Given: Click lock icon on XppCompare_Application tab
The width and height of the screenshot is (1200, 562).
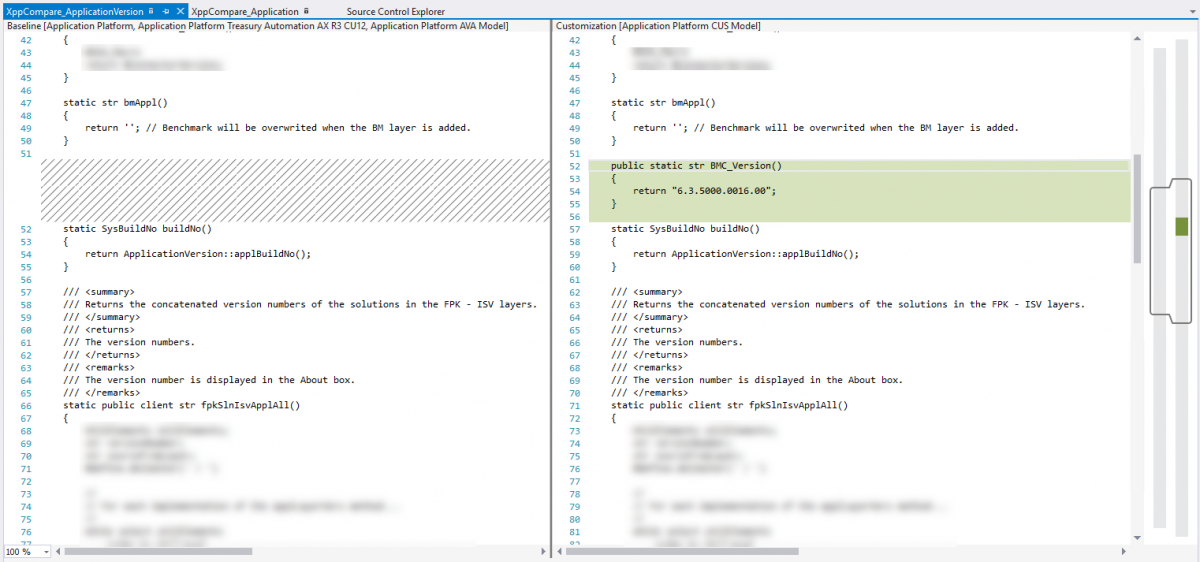Looking at the screenshot, I should point(306,11).
